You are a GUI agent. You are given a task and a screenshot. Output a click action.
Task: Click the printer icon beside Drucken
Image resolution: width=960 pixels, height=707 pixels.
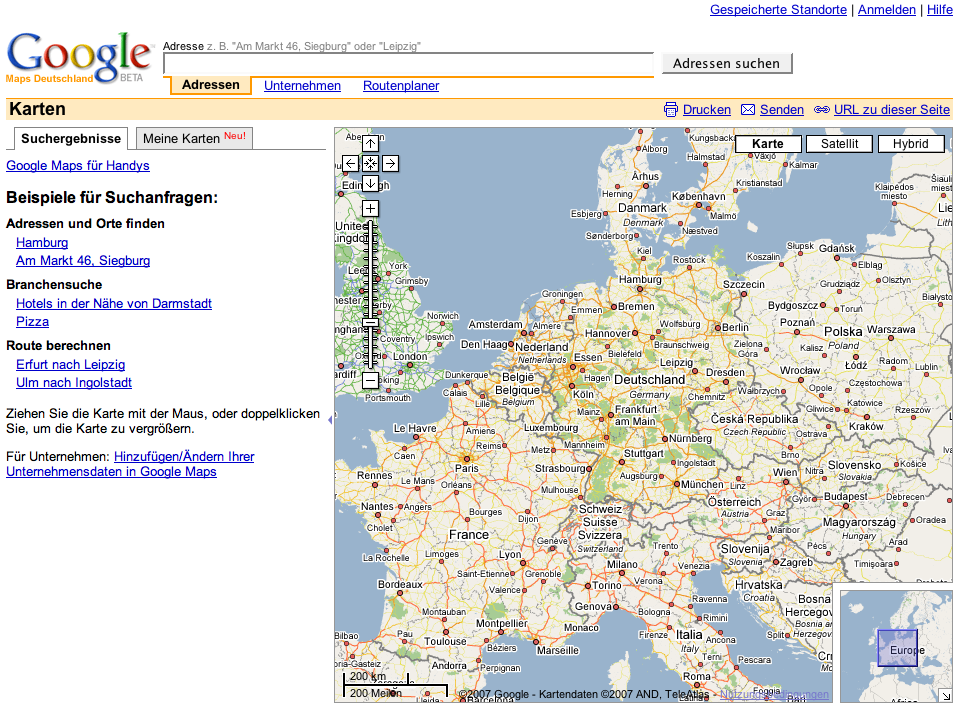671,110
